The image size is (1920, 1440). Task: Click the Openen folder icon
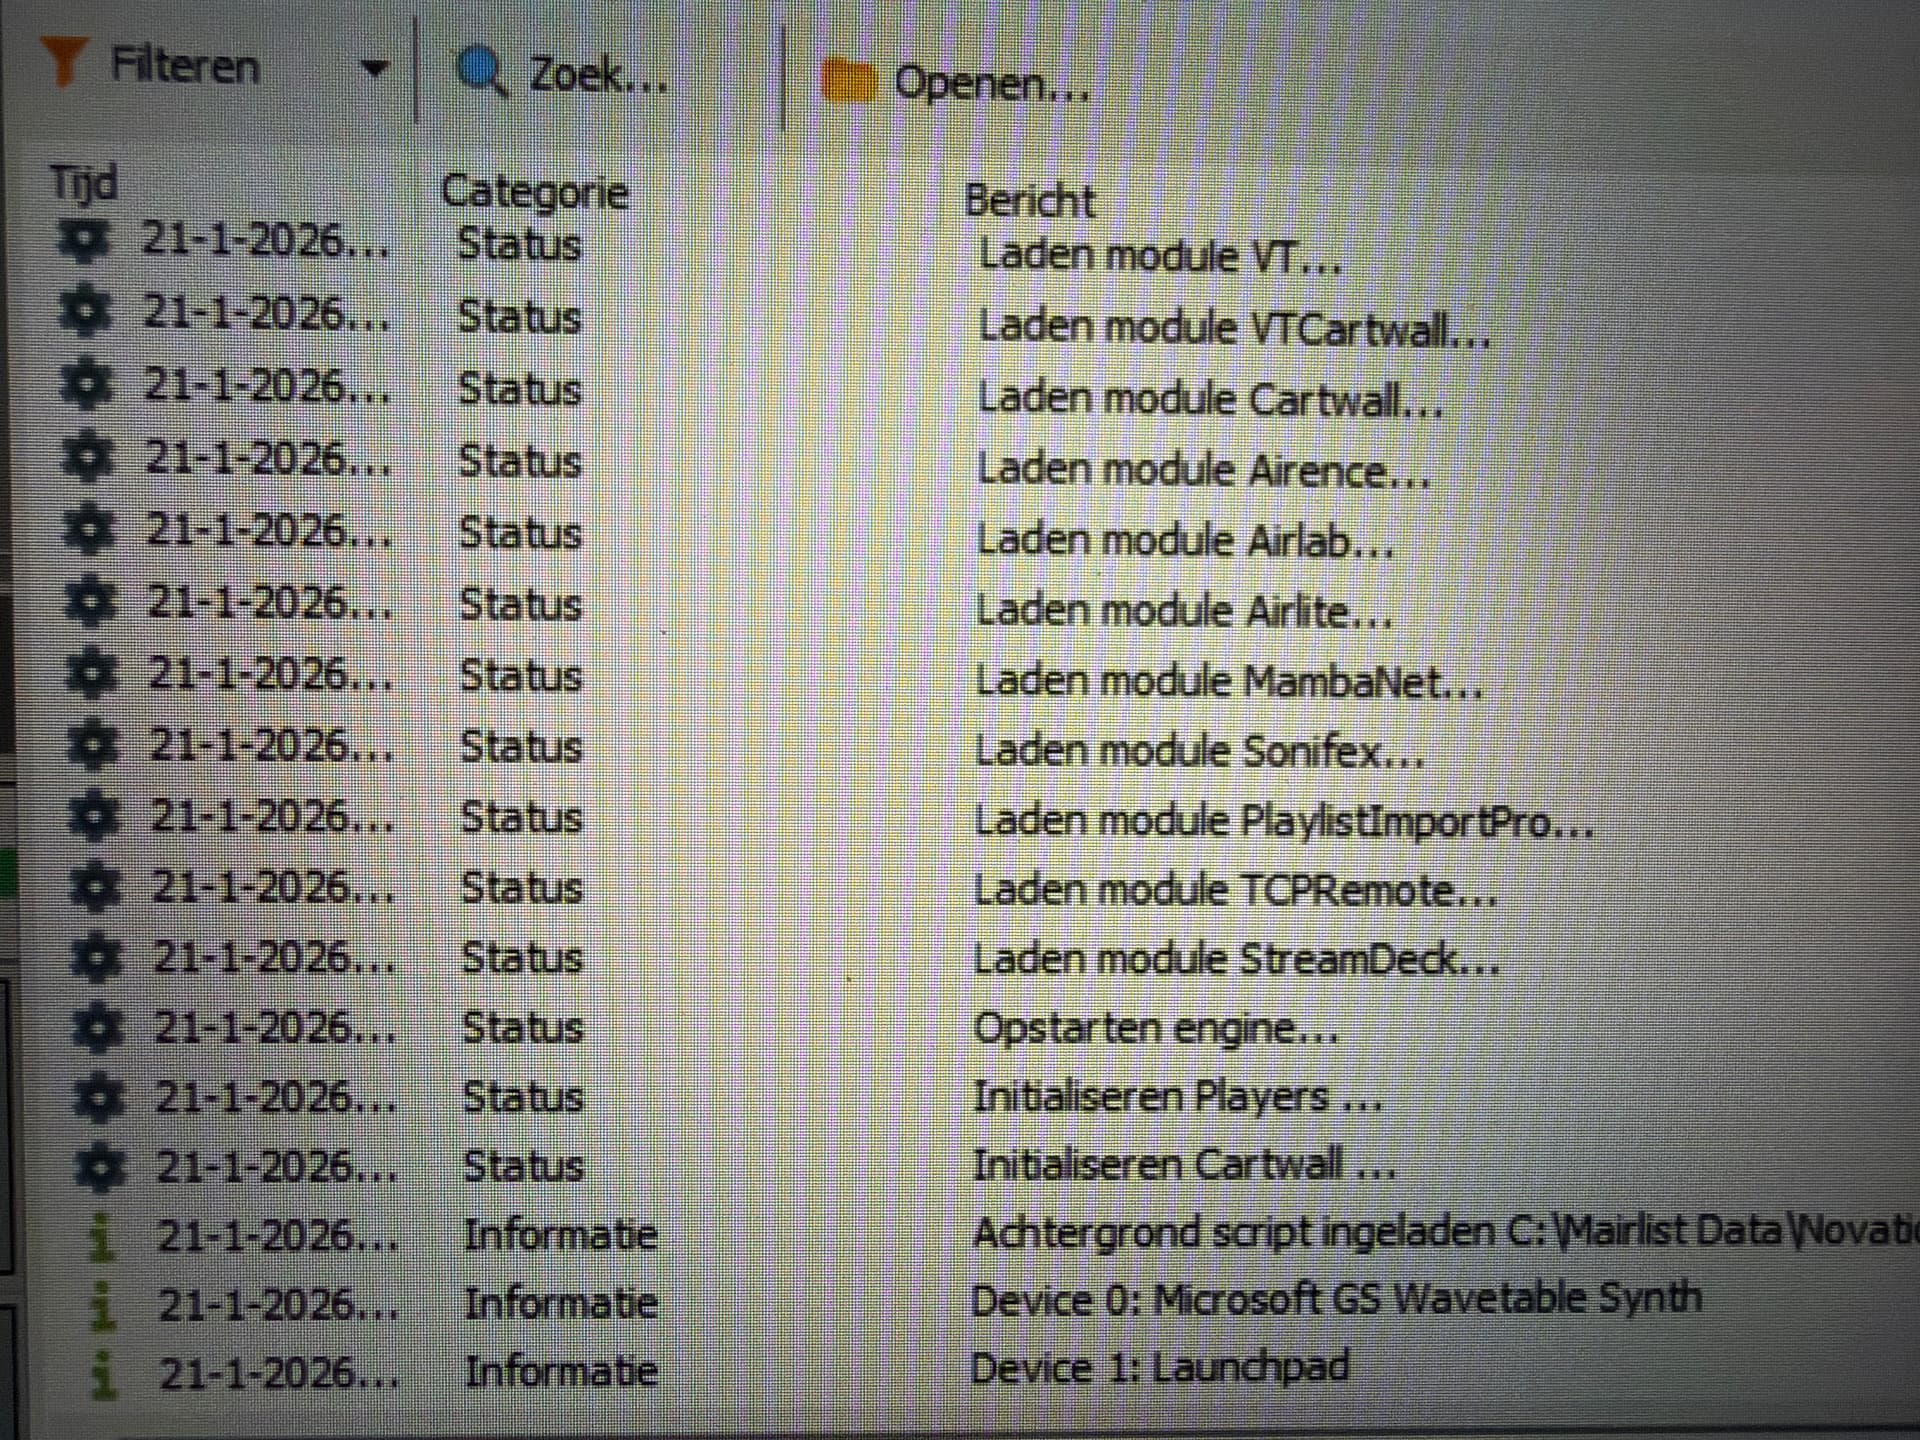pyautogui.click(x=847, y=82)
